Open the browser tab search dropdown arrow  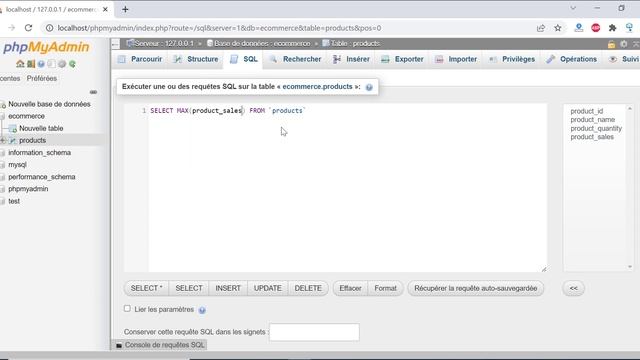[573, 8]
